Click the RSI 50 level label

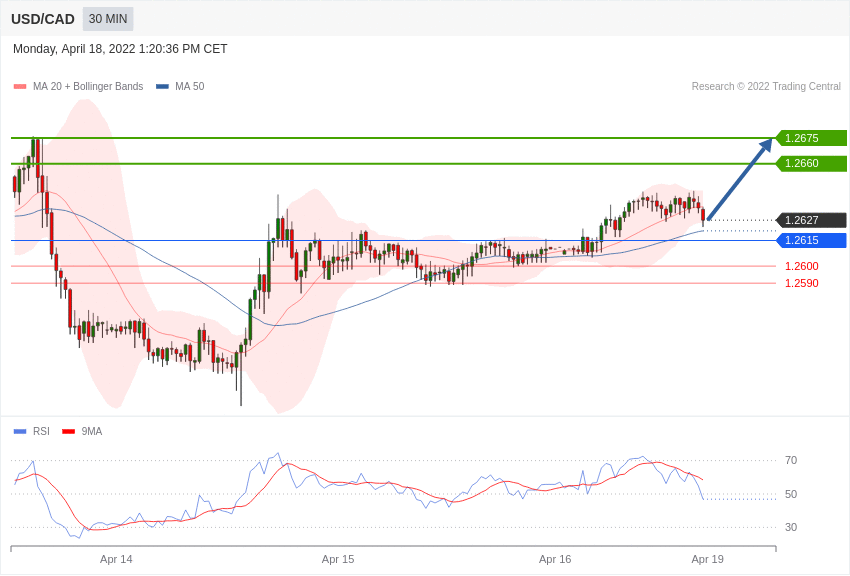(791, 494)
